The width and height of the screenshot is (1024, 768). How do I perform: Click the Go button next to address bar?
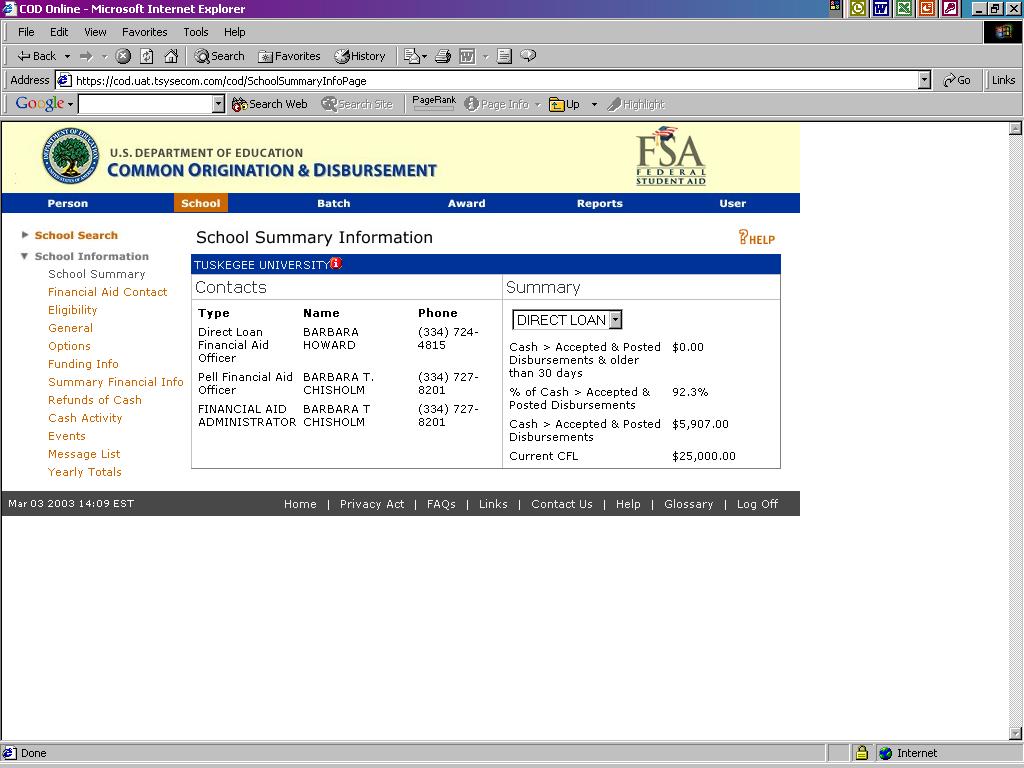(957, 80)
